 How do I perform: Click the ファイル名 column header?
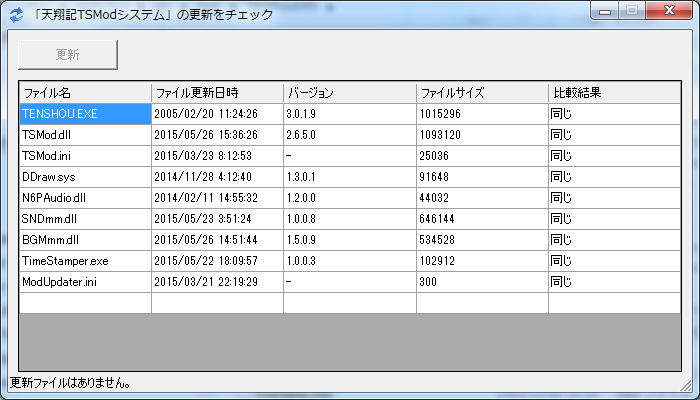85,93
